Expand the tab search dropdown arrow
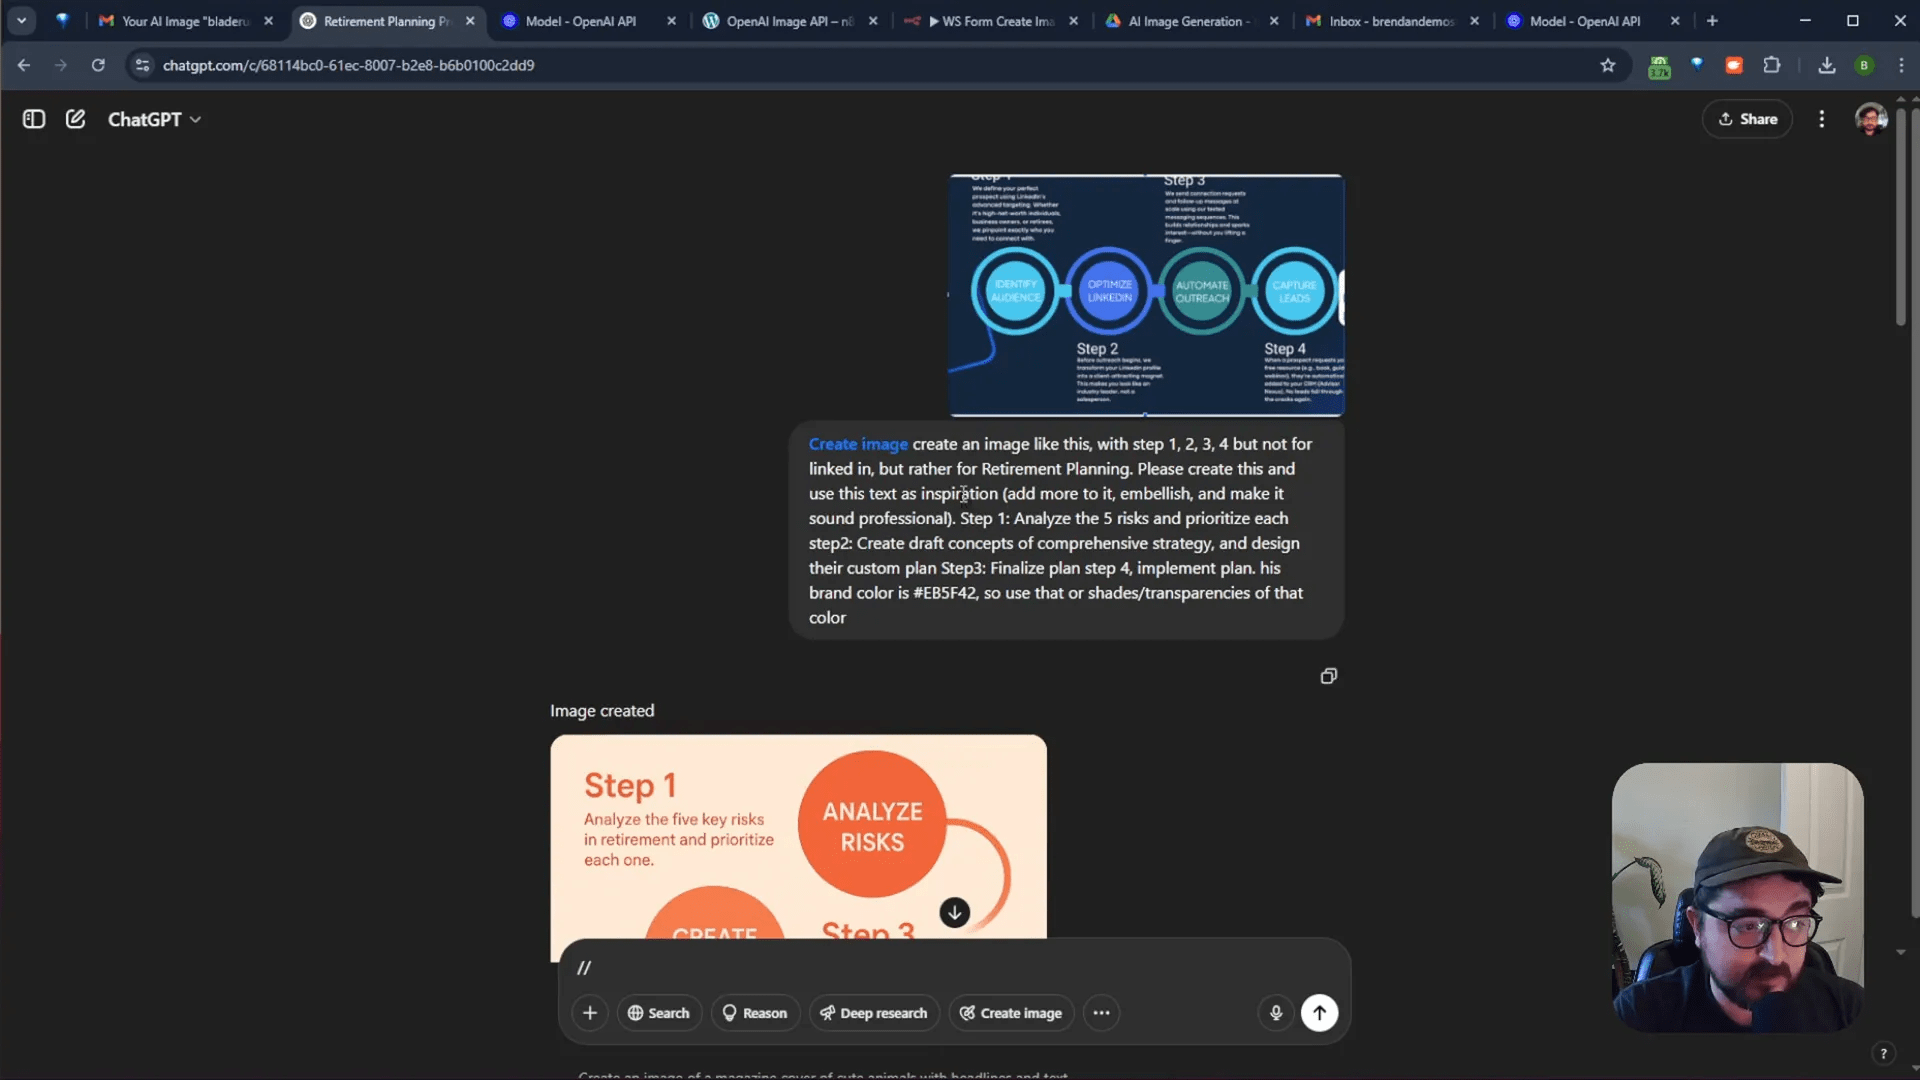This screenshot has width=1920, height=1080. tap(21, 21)
